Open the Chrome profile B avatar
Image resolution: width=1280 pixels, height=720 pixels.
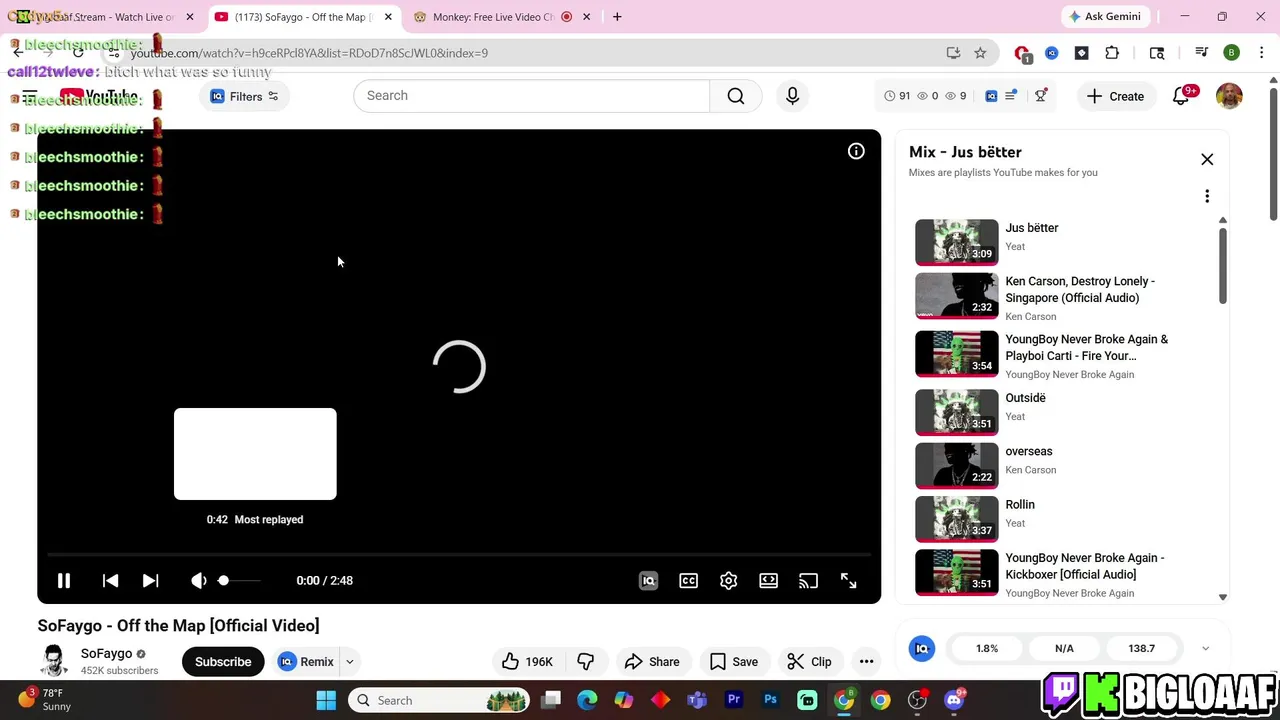pyautogui.click(x=1232, y=53)
